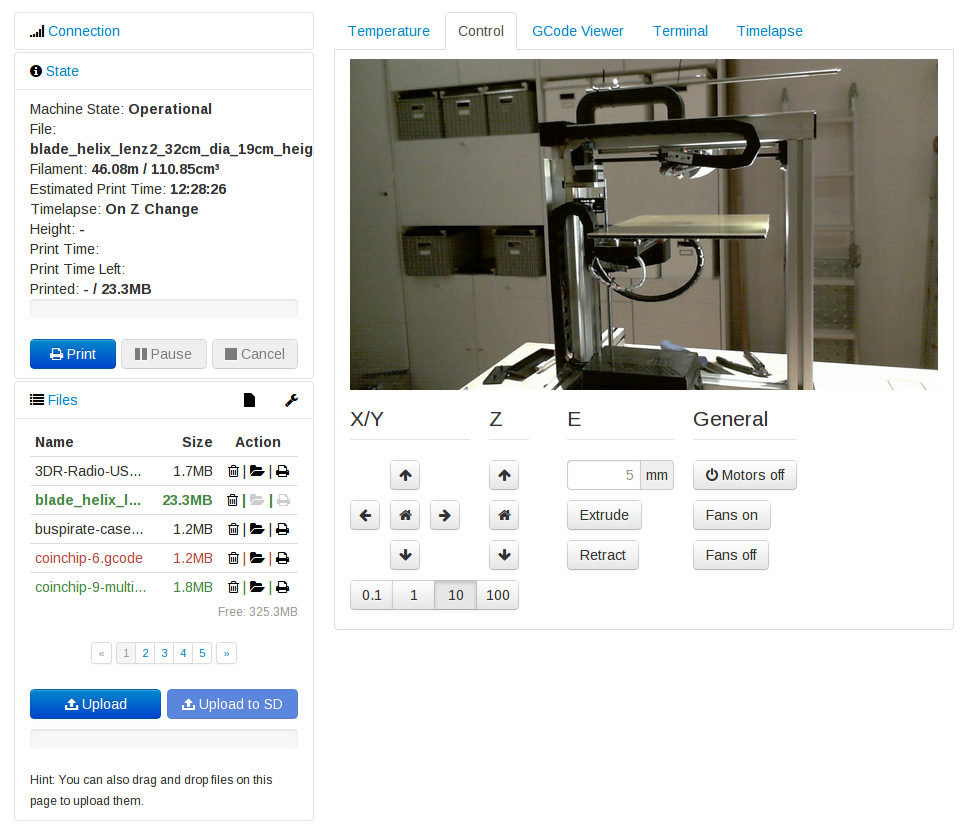
Task: Load the 3DR-Radio-US file
Action: [257, 471]
